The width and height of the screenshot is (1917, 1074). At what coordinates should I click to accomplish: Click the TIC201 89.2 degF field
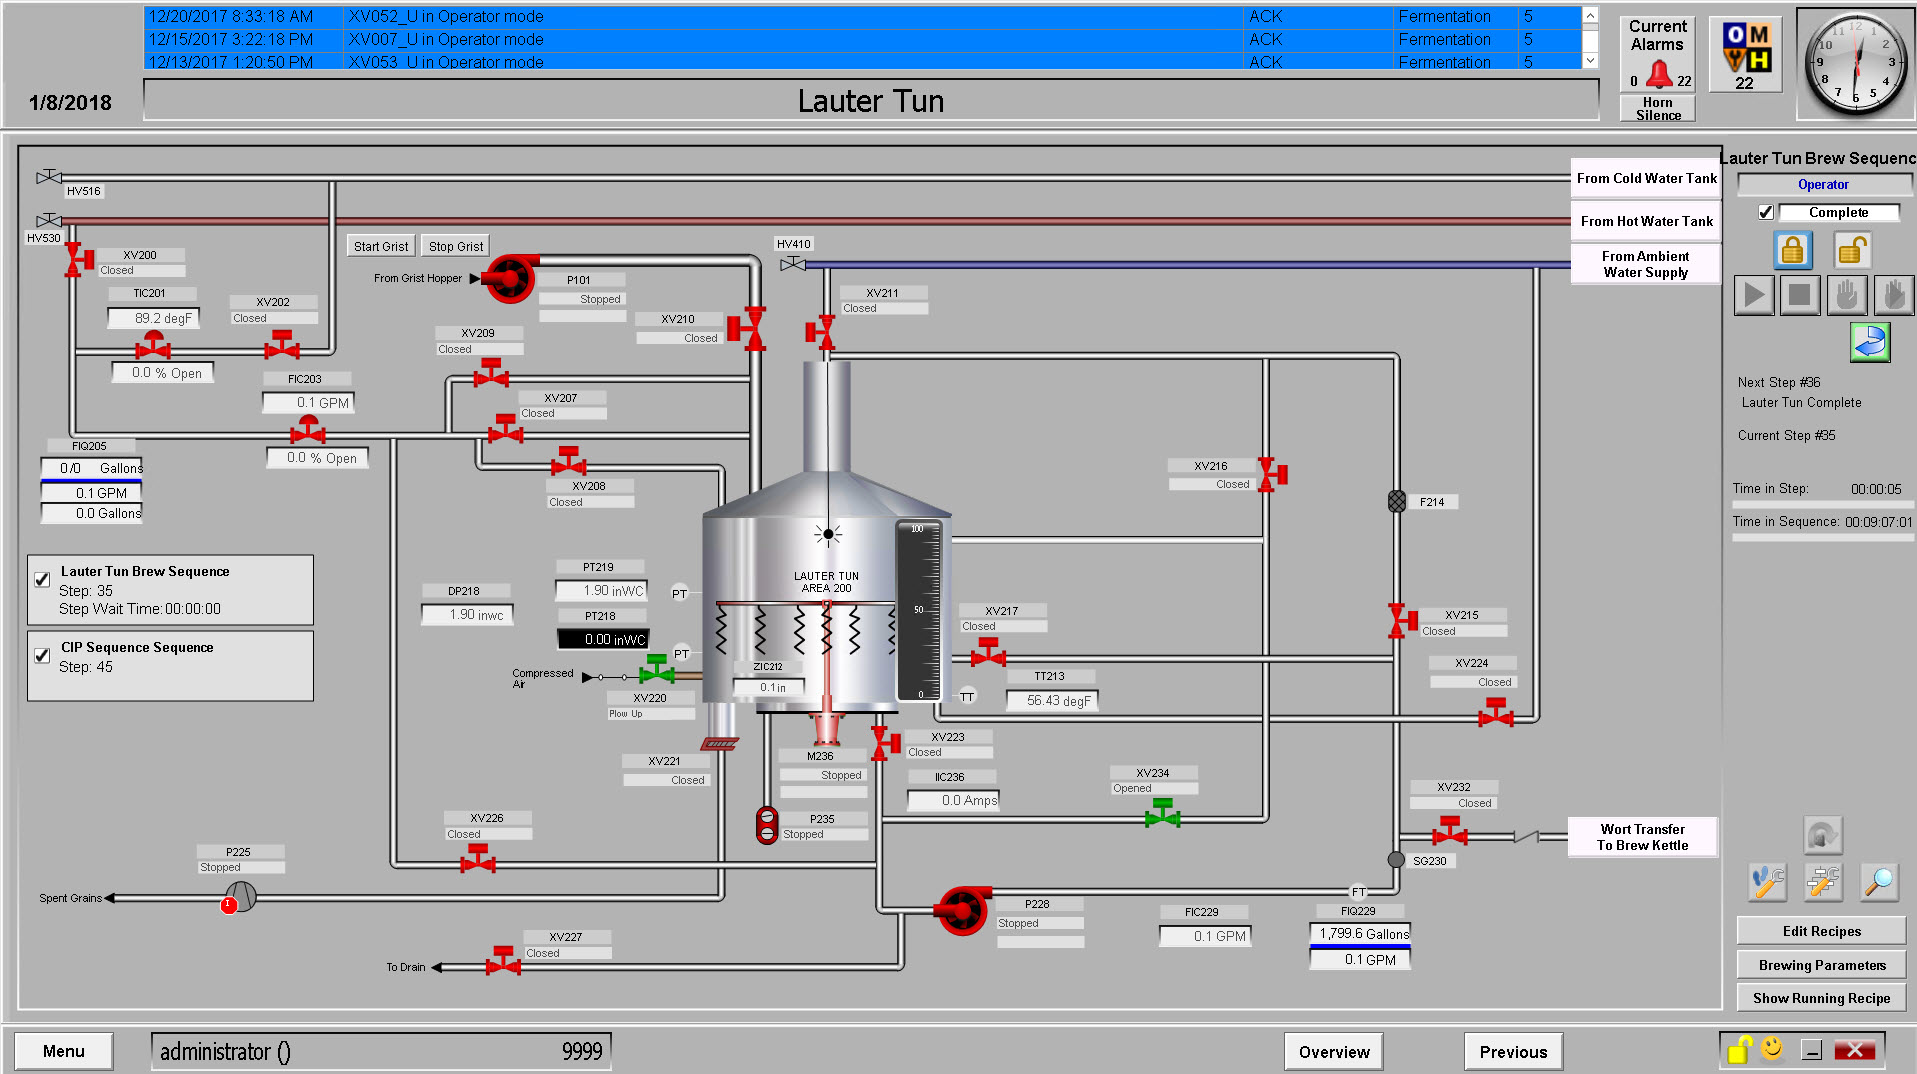point(154,318)
